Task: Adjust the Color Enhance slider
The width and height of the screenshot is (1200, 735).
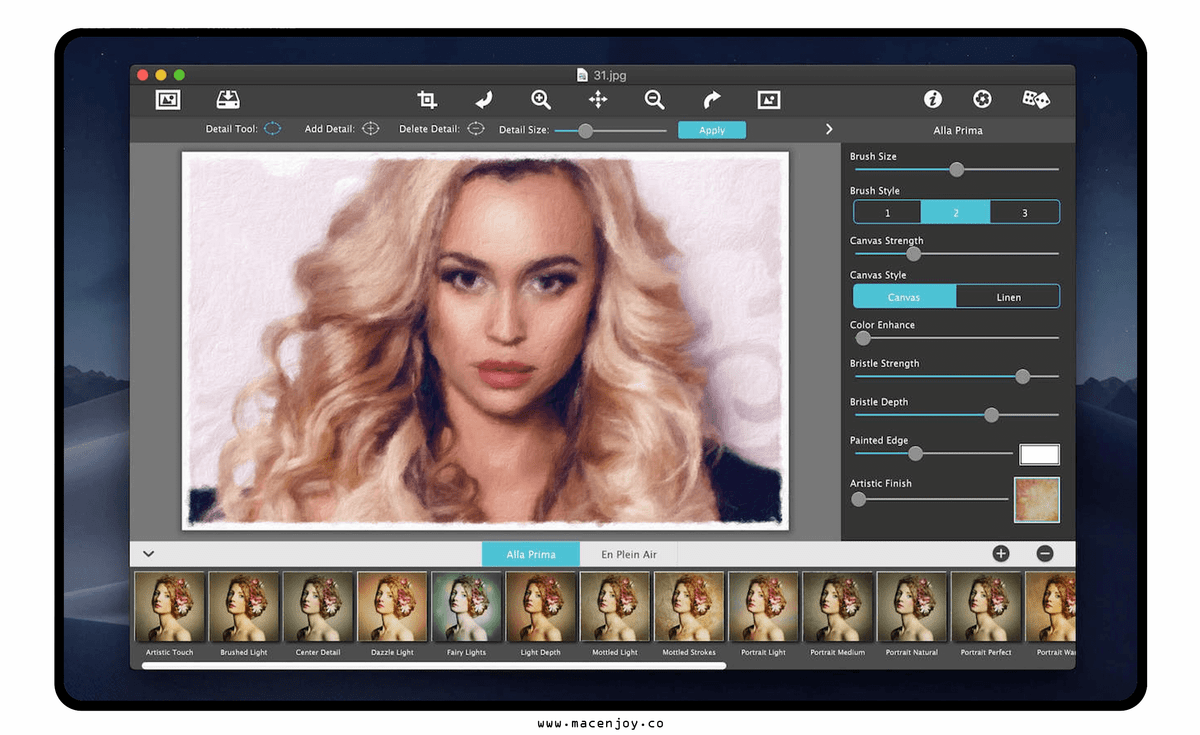Action: point(954,338)
